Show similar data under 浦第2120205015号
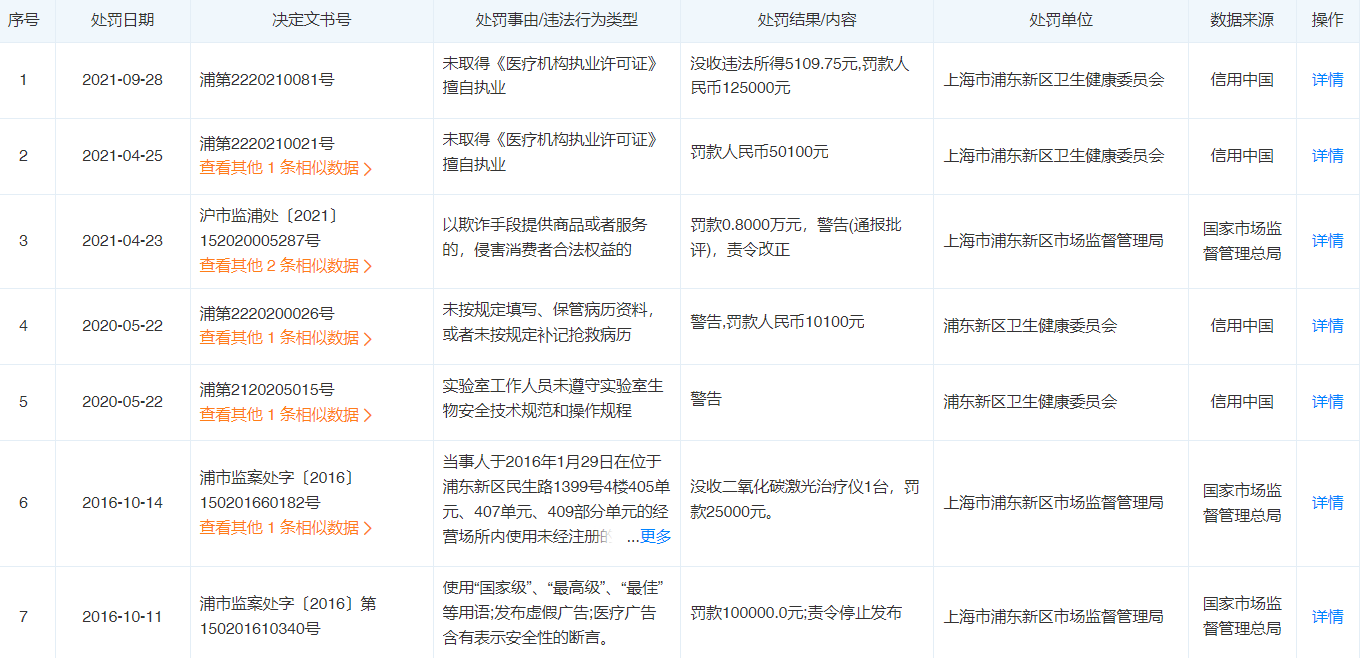This screenshot has width=1360, height=658. pos(285,414)
